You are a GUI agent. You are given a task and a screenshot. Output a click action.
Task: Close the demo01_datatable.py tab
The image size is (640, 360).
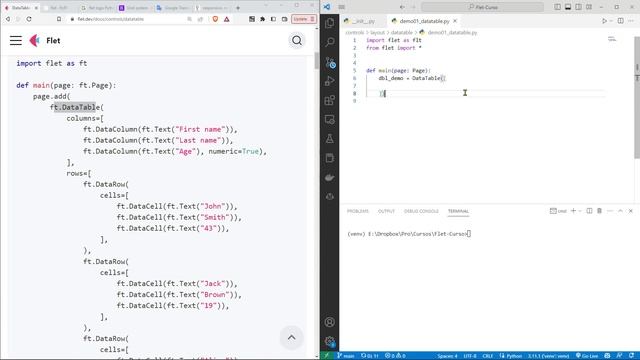point(455,21)
